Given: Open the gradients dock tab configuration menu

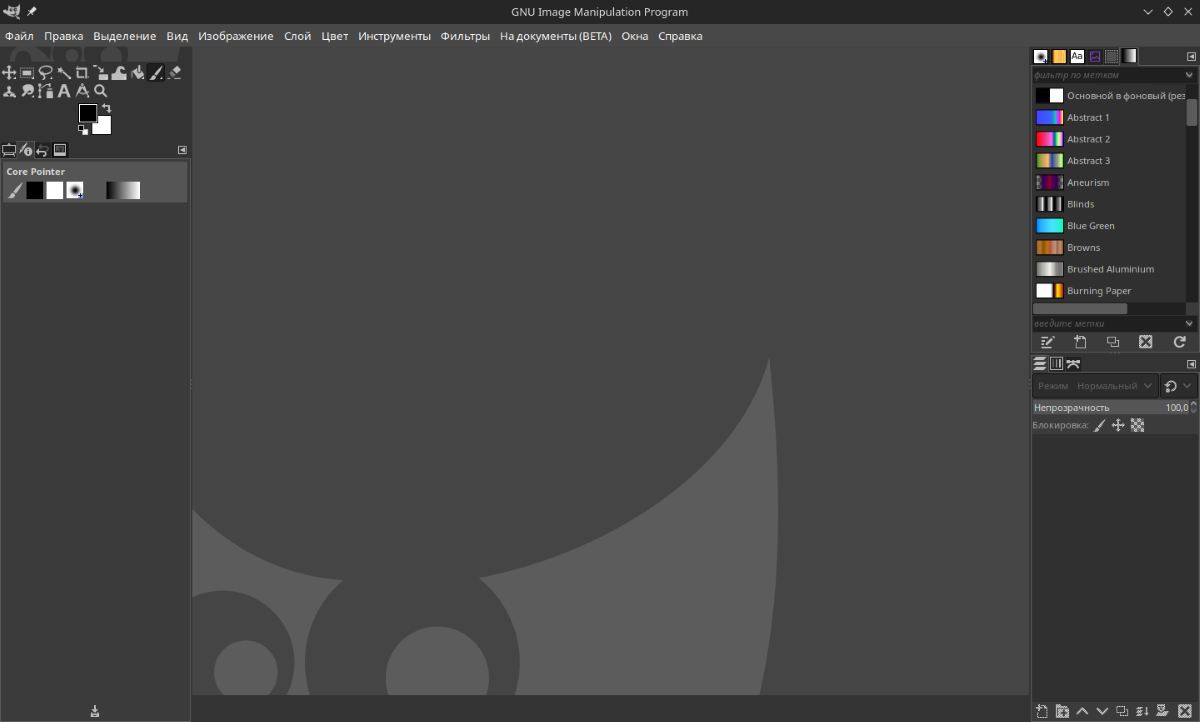Looking at the screenshot, I should tap(1190, 57).
